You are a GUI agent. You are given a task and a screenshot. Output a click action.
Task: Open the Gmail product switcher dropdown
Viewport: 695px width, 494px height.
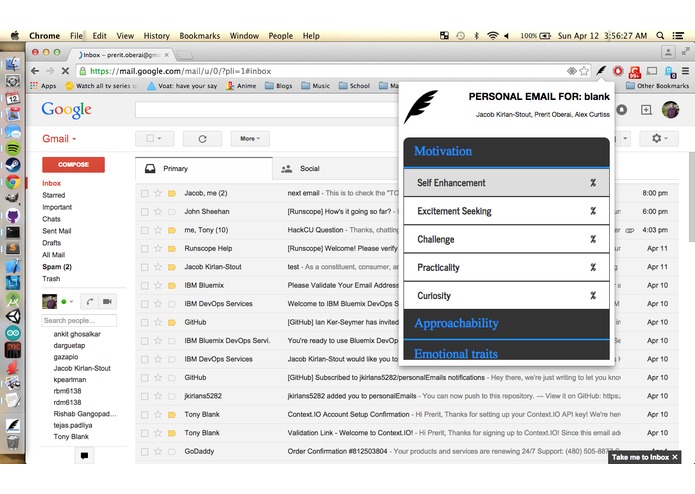pyautogui.click(x=59, y=139)
